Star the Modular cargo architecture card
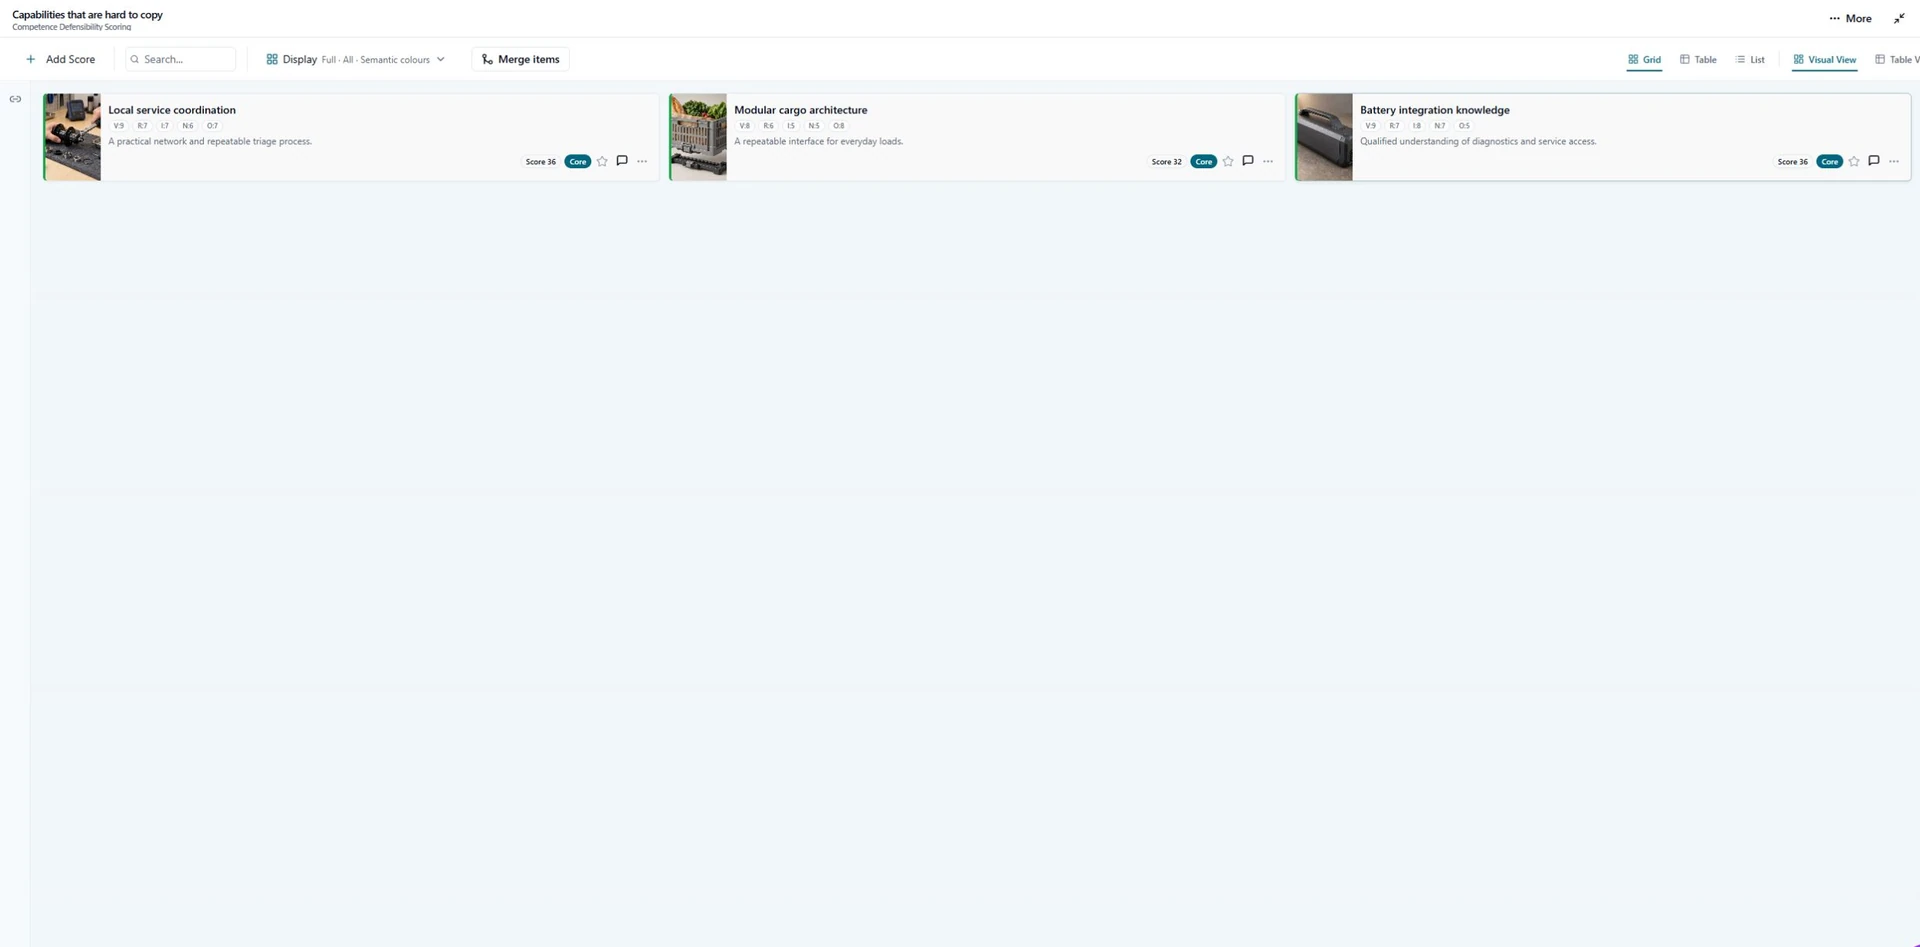The height and width of the screenshot is (947, 1920). tap(1228, 161)
